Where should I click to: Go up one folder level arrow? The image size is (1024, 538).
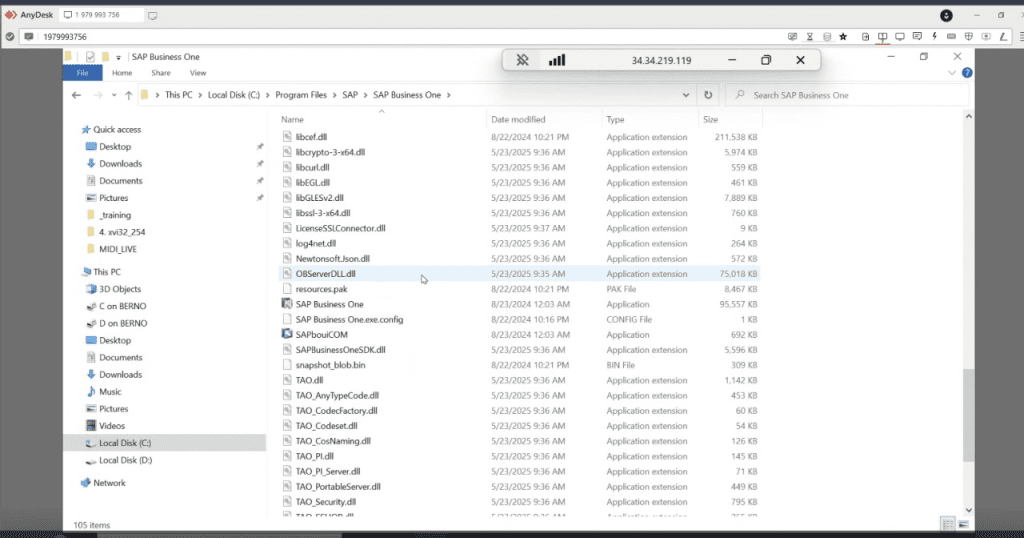(x=129, y=95)
